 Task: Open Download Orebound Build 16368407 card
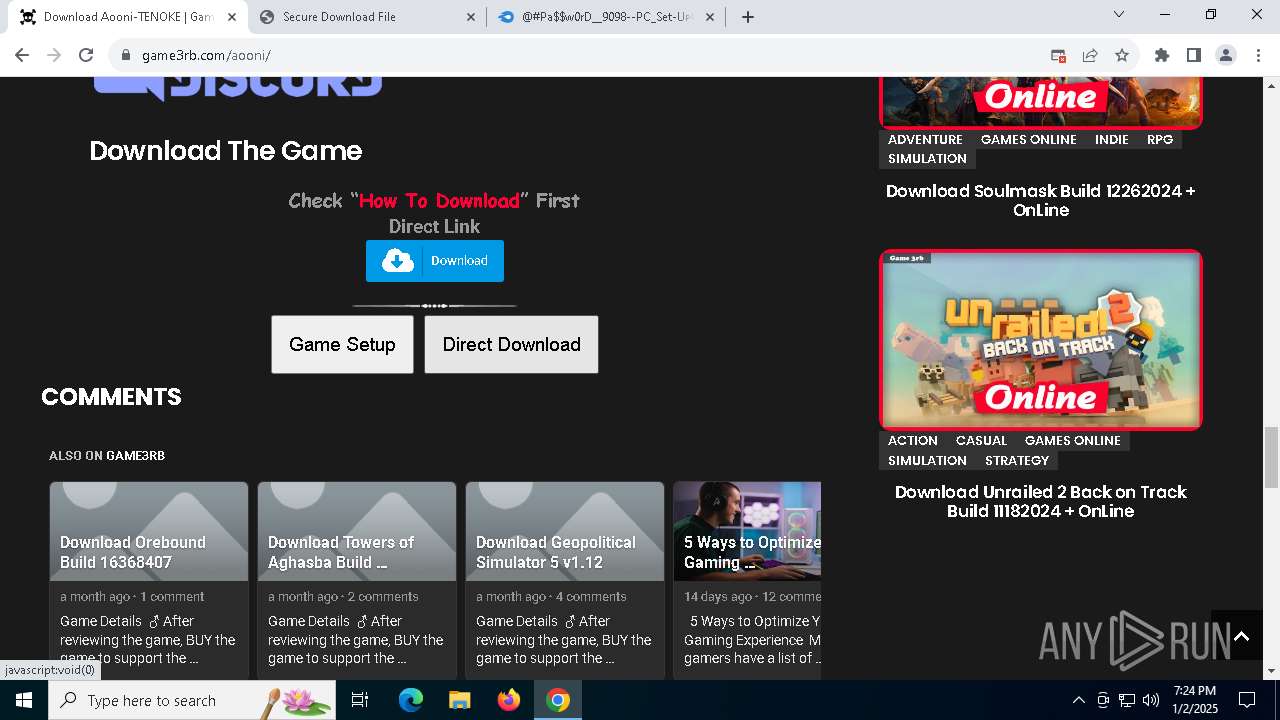click(149, 580)
